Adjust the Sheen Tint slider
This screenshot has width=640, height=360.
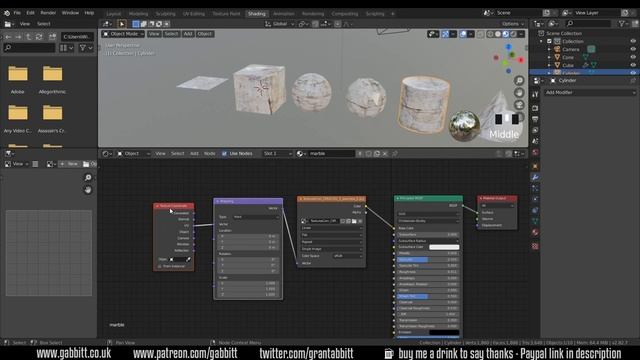(x=427, y=296)
